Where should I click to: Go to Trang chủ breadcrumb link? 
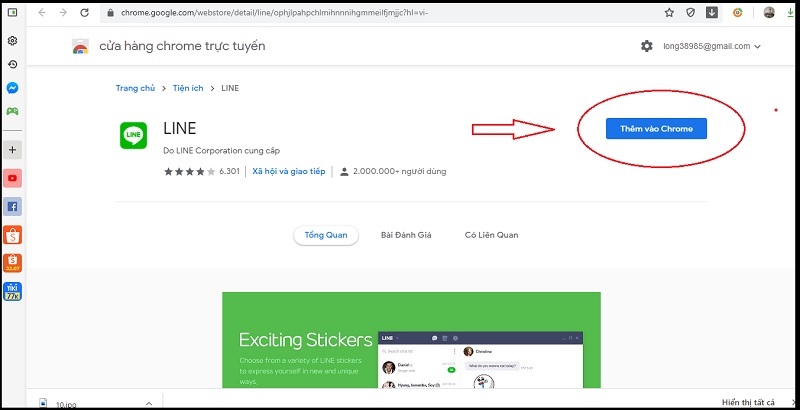pyautogui.click(x=135, y=88)
